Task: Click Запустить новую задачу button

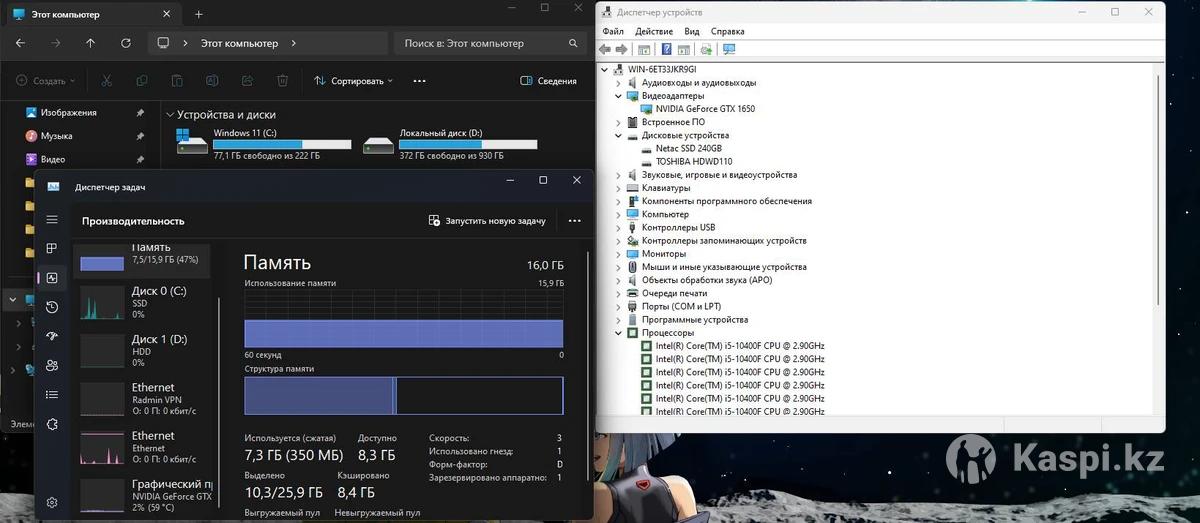Action: pyautogui.click(x=487, y=221)
